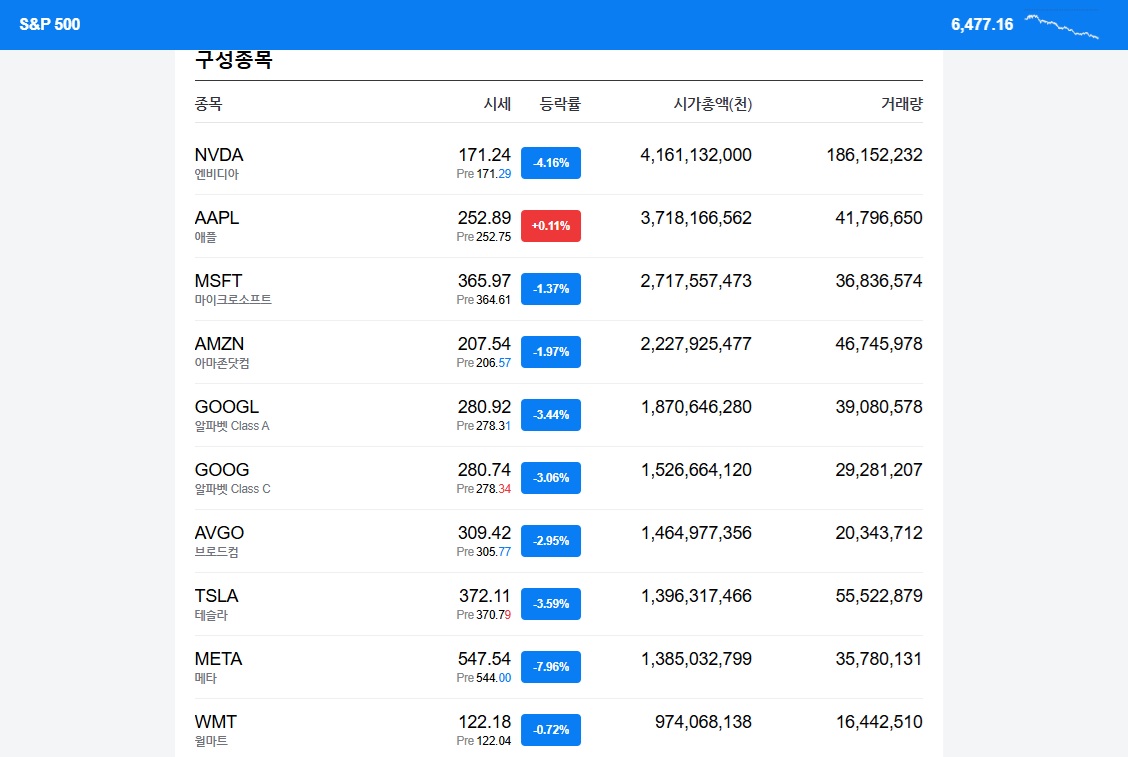Click the -1.97% change badge for AMZN

pyautogui.click(x=550, y=352)
